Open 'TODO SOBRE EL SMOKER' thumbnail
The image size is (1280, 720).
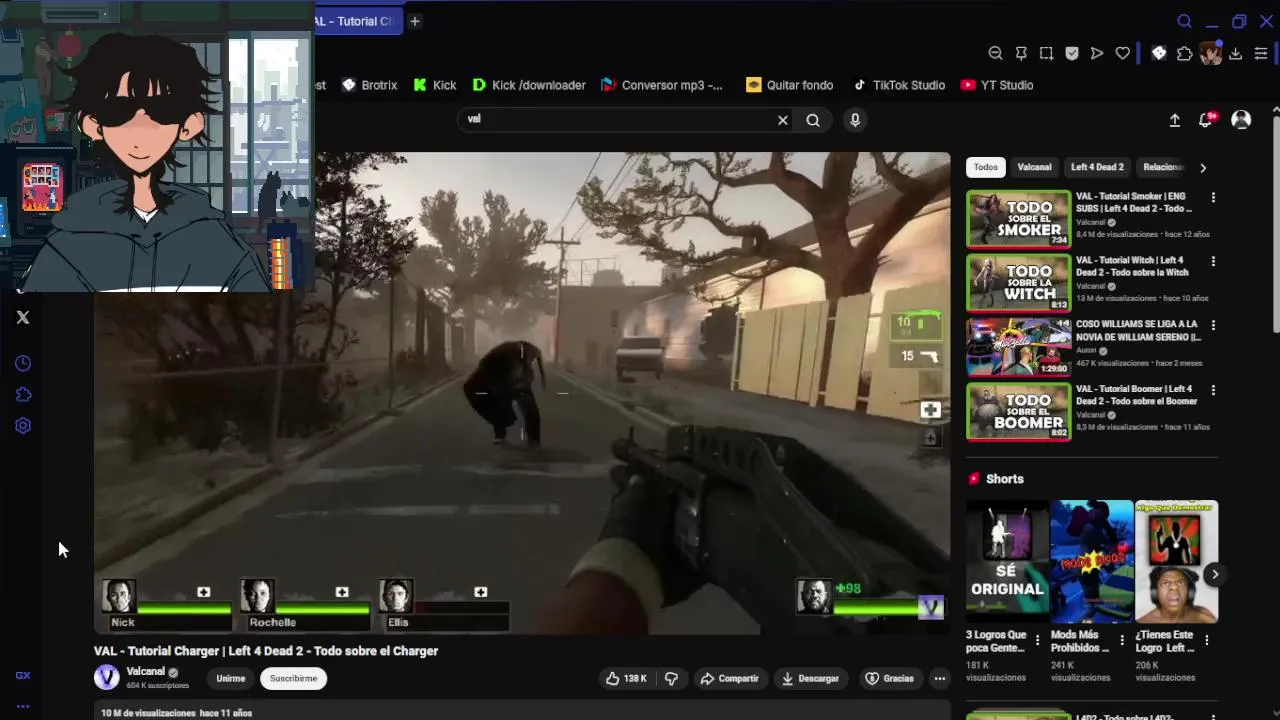click(x=1018, y=219)
